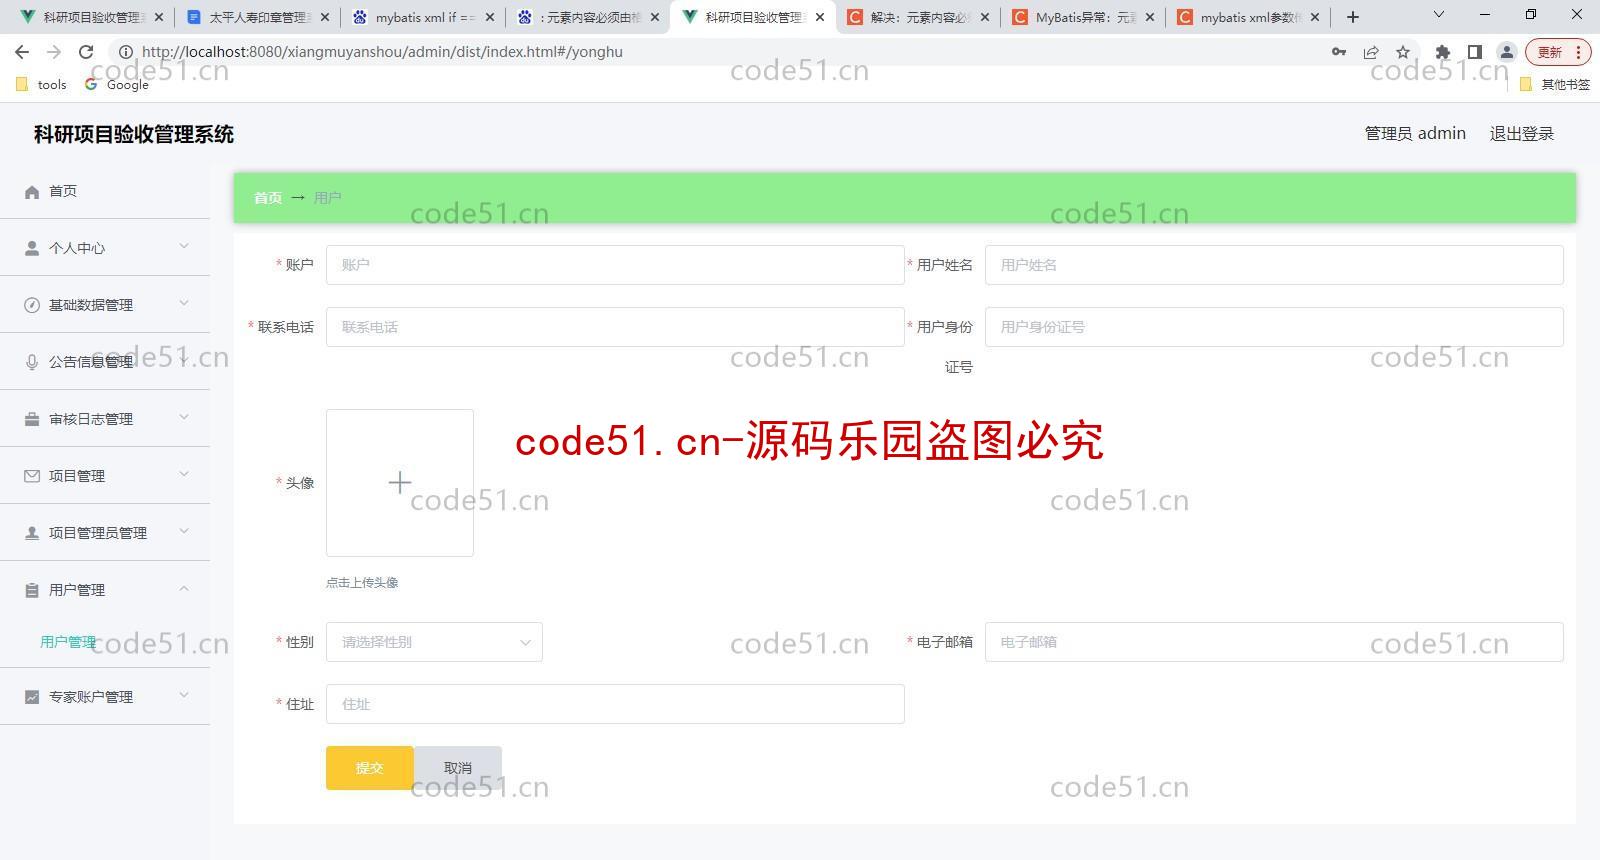Click the 科研项目验收管理系统 title
Screen dimensions: 1600x860
[134, 134]
